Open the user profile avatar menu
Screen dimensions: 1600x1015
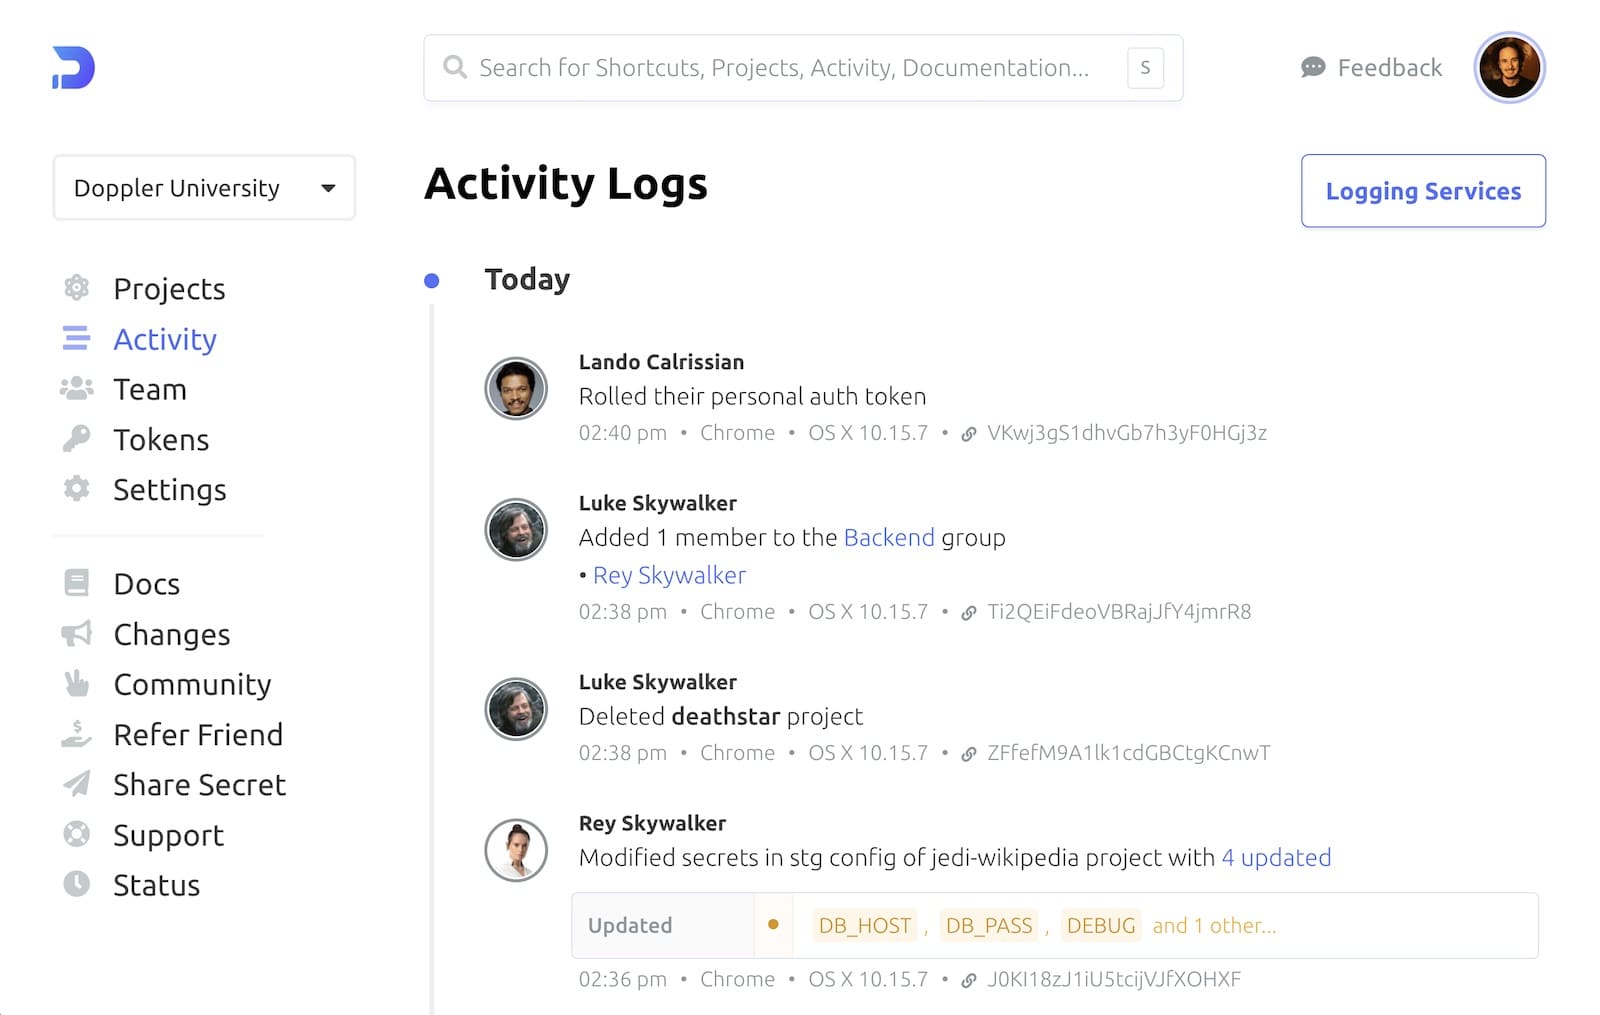[1509, 68]
